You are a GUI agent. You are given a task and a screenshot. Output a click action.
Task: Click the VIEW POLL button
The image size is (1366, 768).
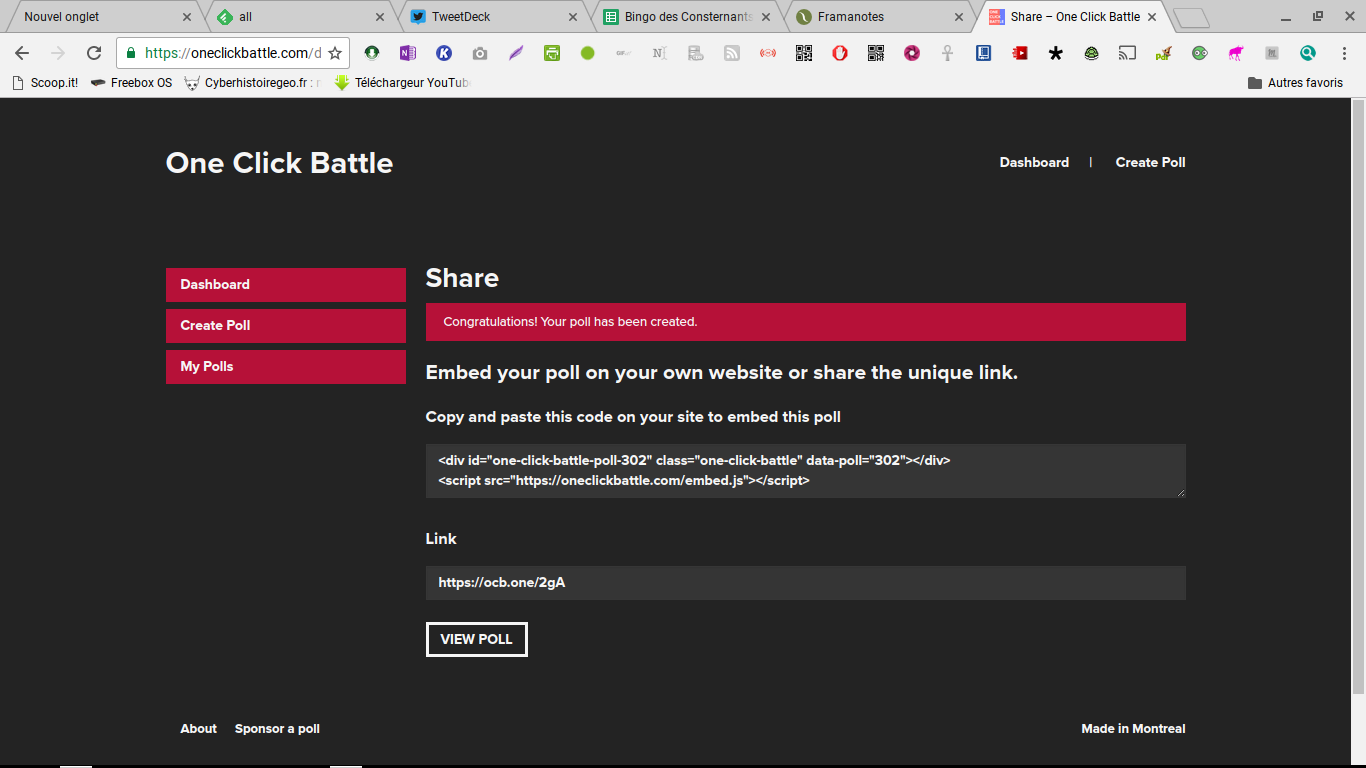[x=477, y=639]
